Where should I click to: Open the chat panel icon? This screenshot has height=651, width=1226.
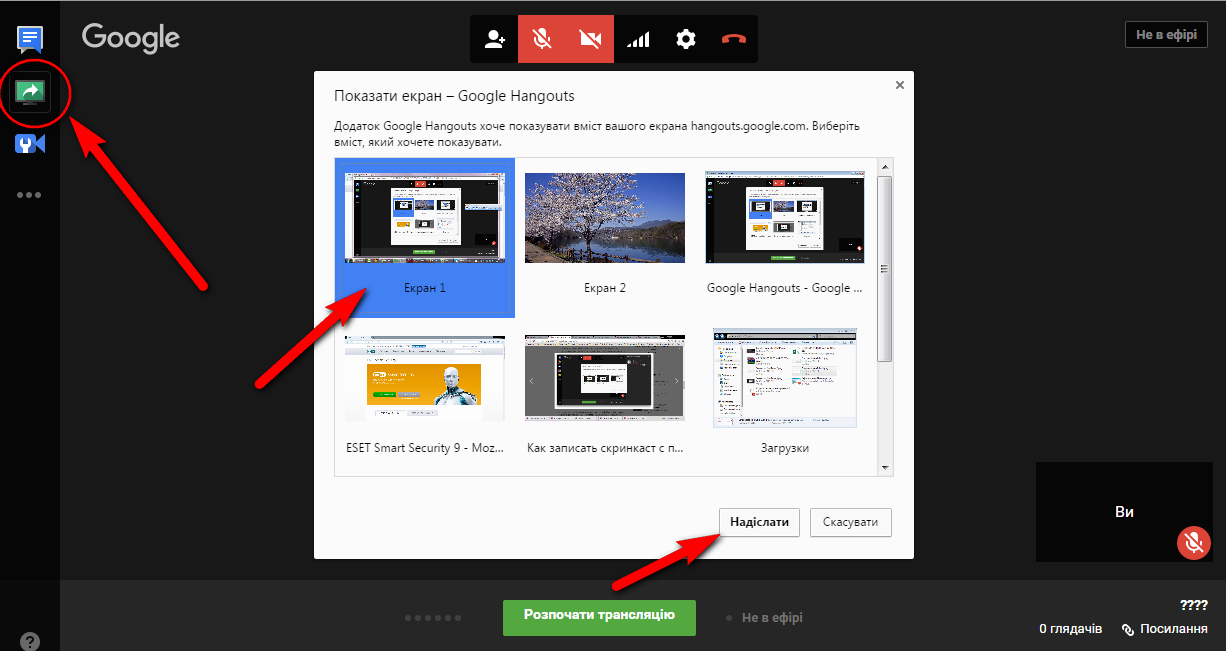click(x=30, y=39)
